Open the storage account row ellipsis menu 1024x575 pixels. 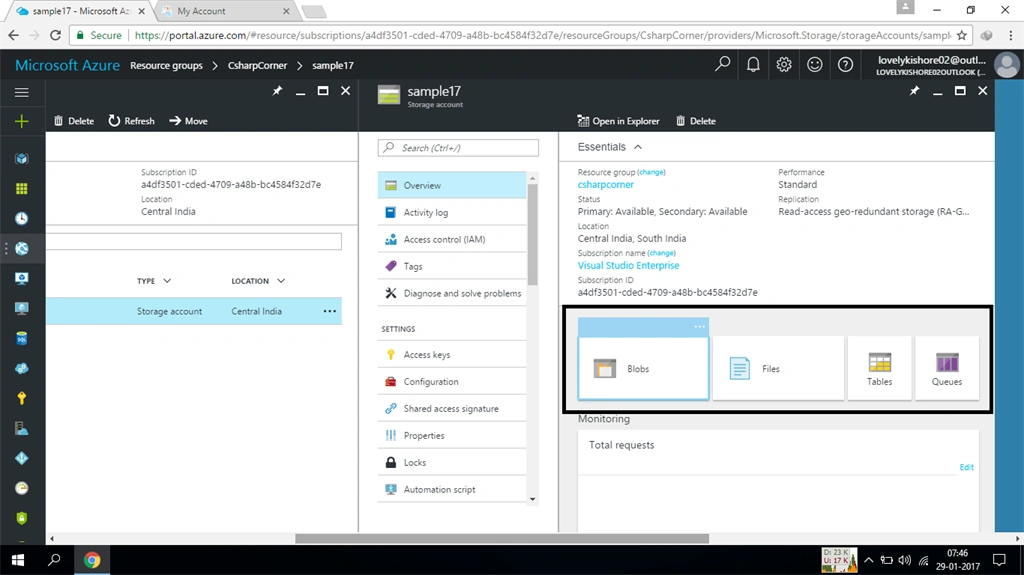(330, 311)
